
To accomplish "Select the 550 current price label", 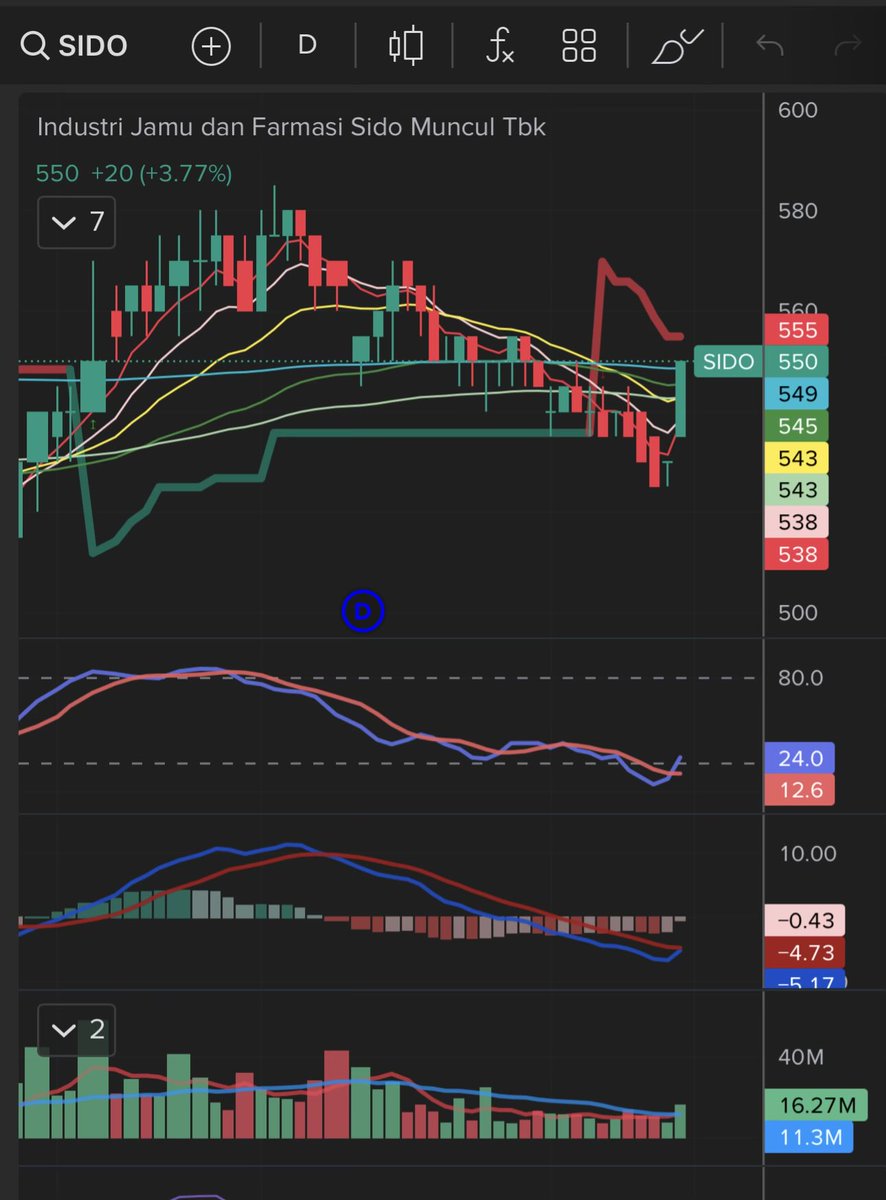I will (798, 362).
